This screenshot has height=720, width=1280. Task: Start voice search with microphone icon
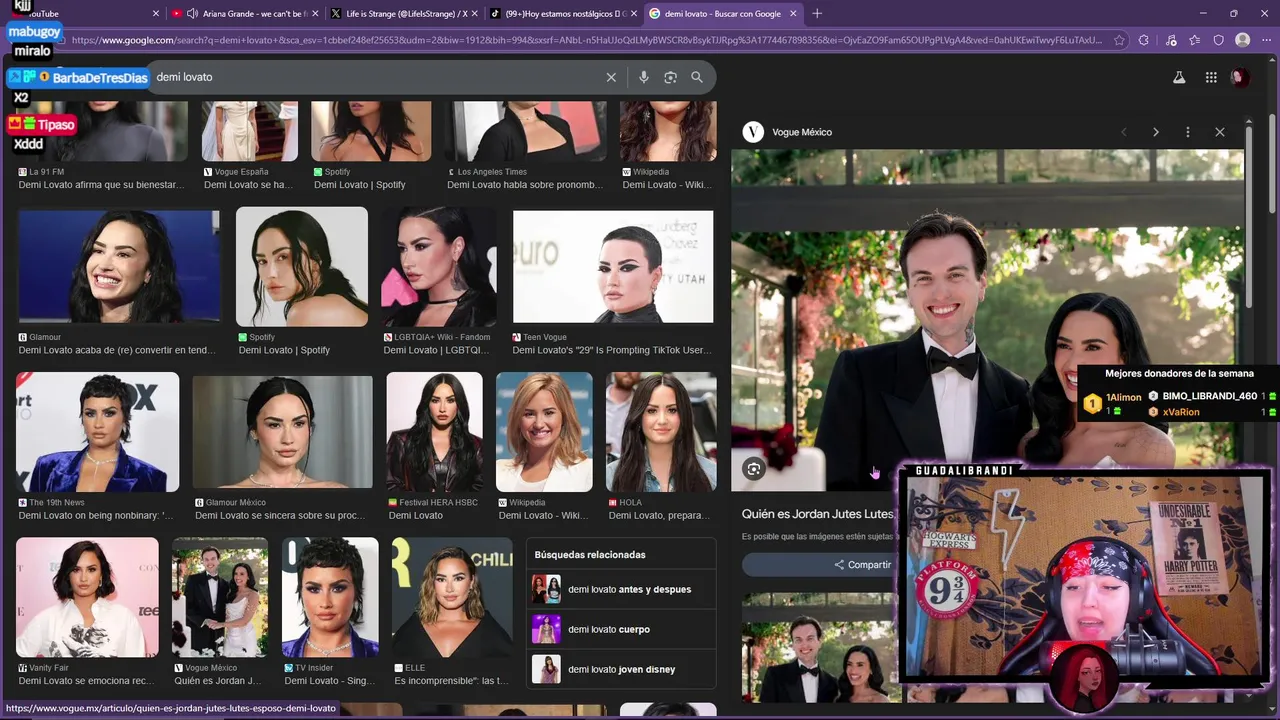(x=643, y=77)
